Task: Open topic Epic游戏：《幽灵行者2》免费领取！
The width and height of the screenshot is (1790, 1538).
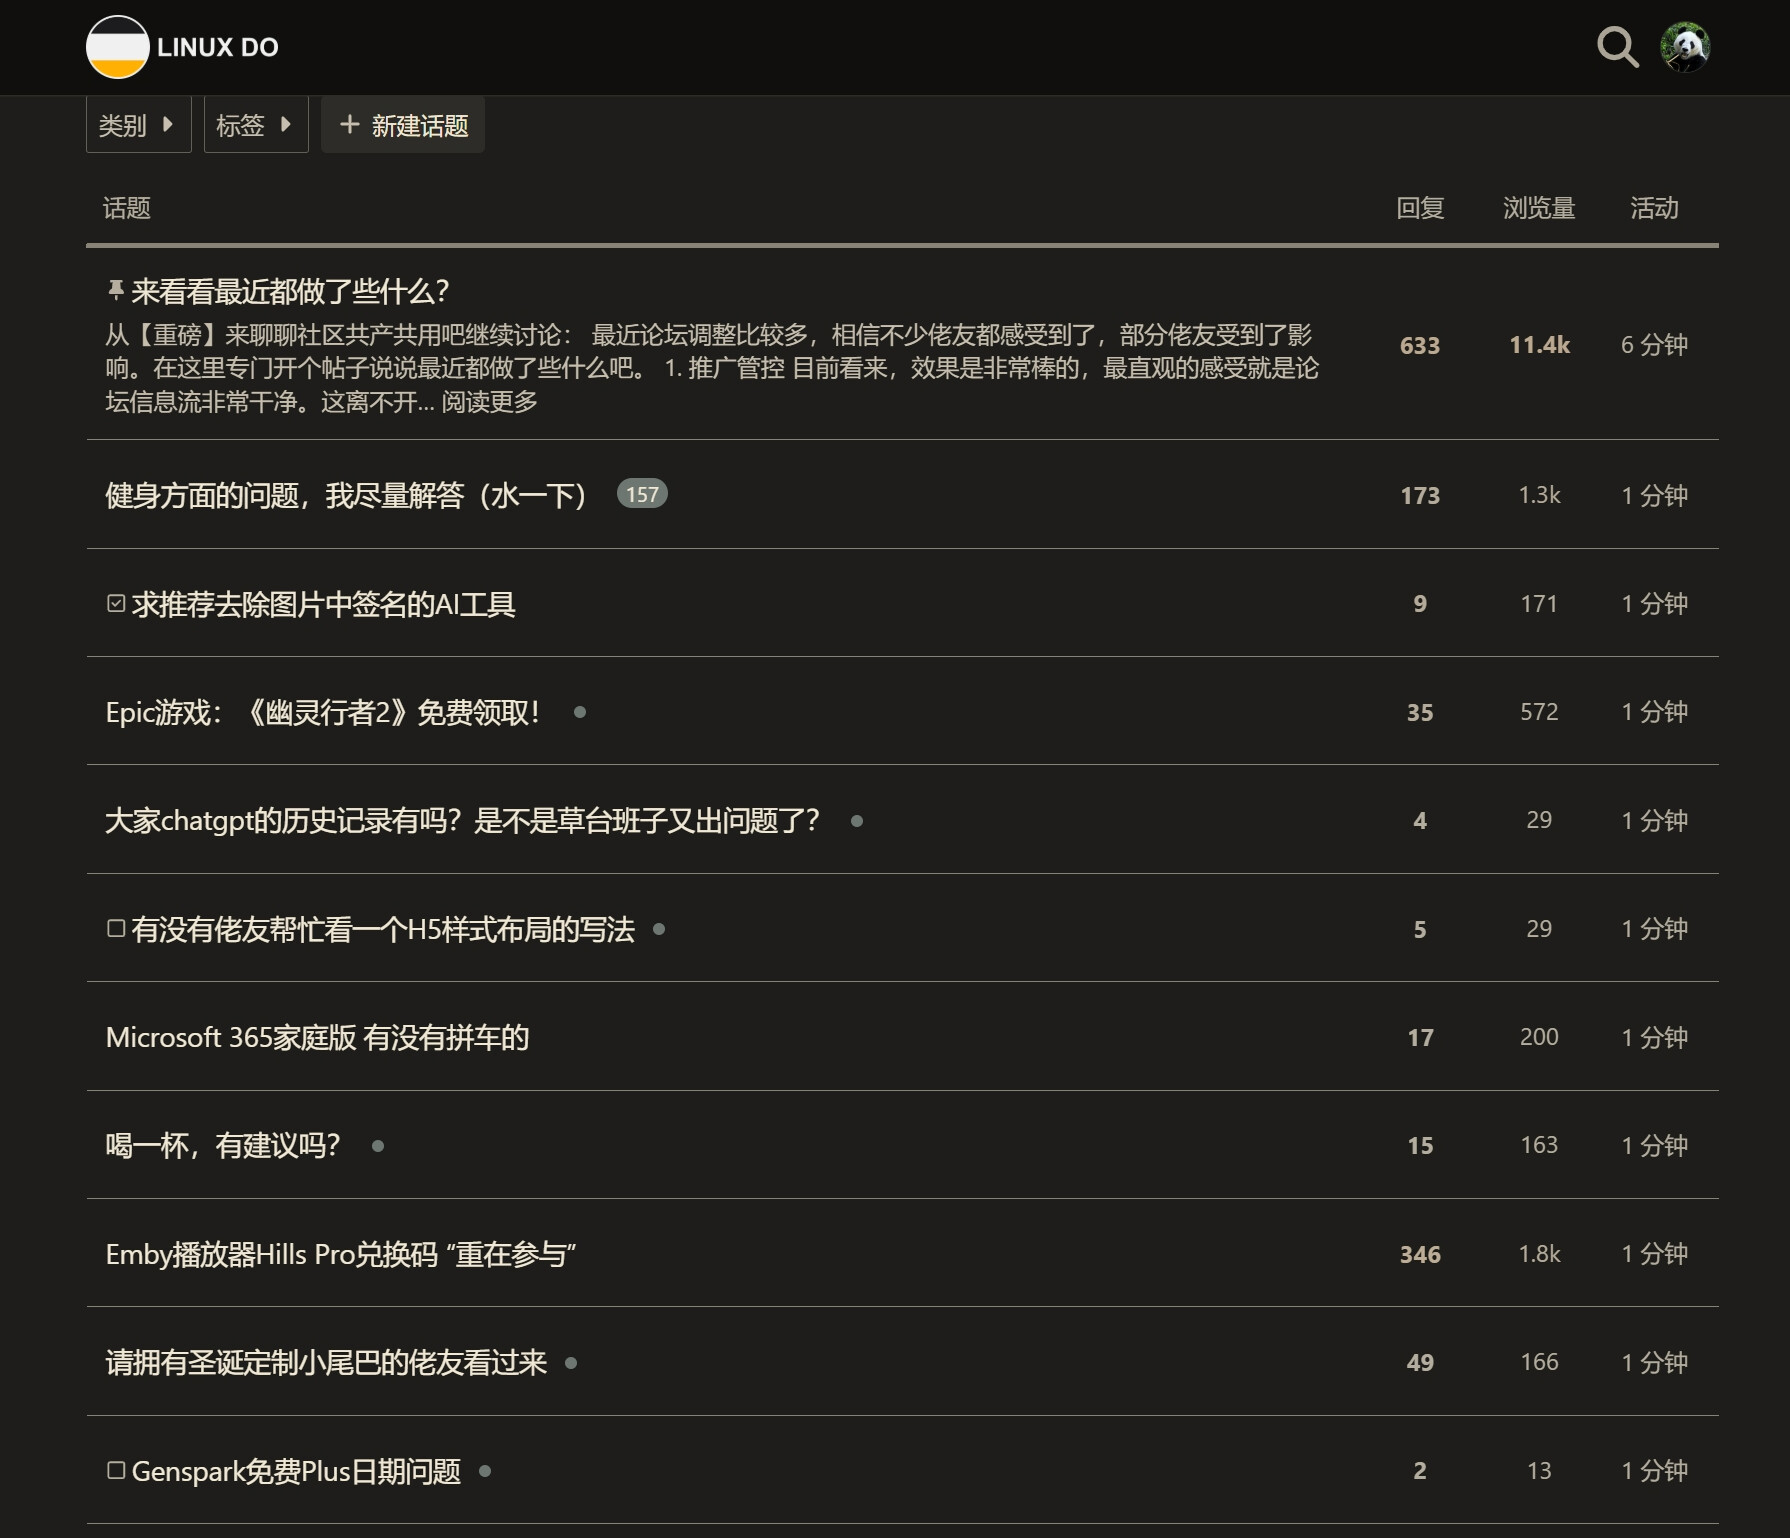Action: 323,712
